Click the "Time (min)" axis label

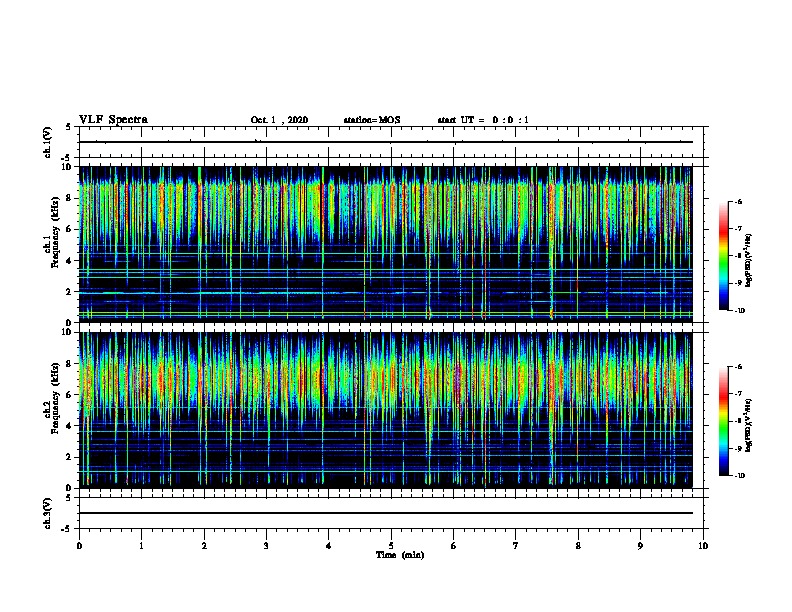point(400,555)
